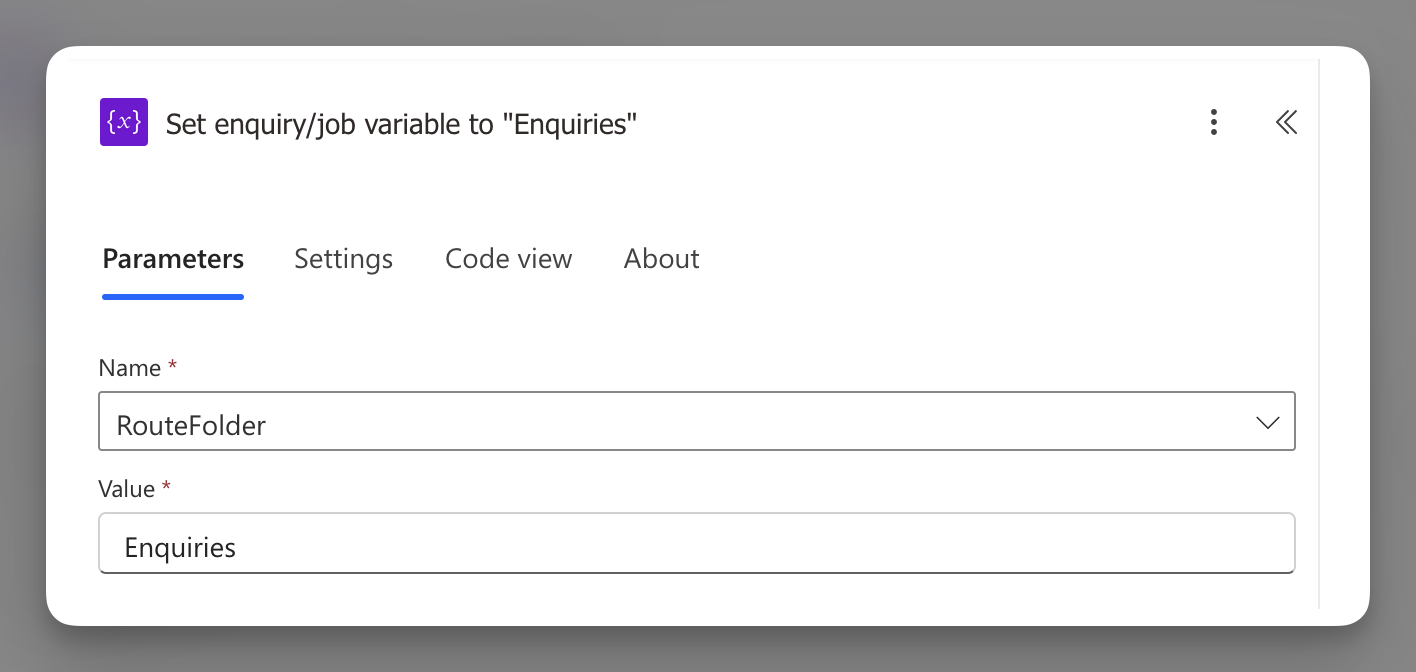Collapse the panel using double chevron

tap(1286, 122)
